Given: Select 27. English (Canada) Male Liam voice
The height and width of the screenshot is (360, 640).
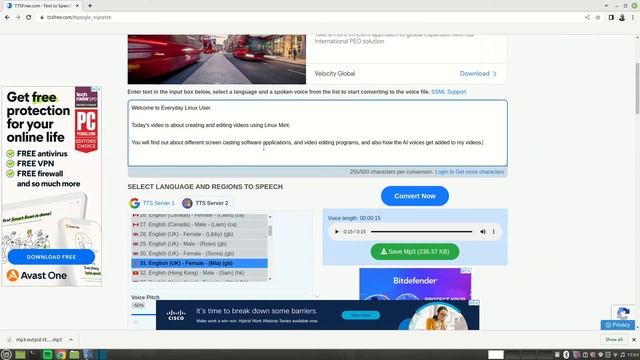Looking at the screenshot, I should click(199, 224).
